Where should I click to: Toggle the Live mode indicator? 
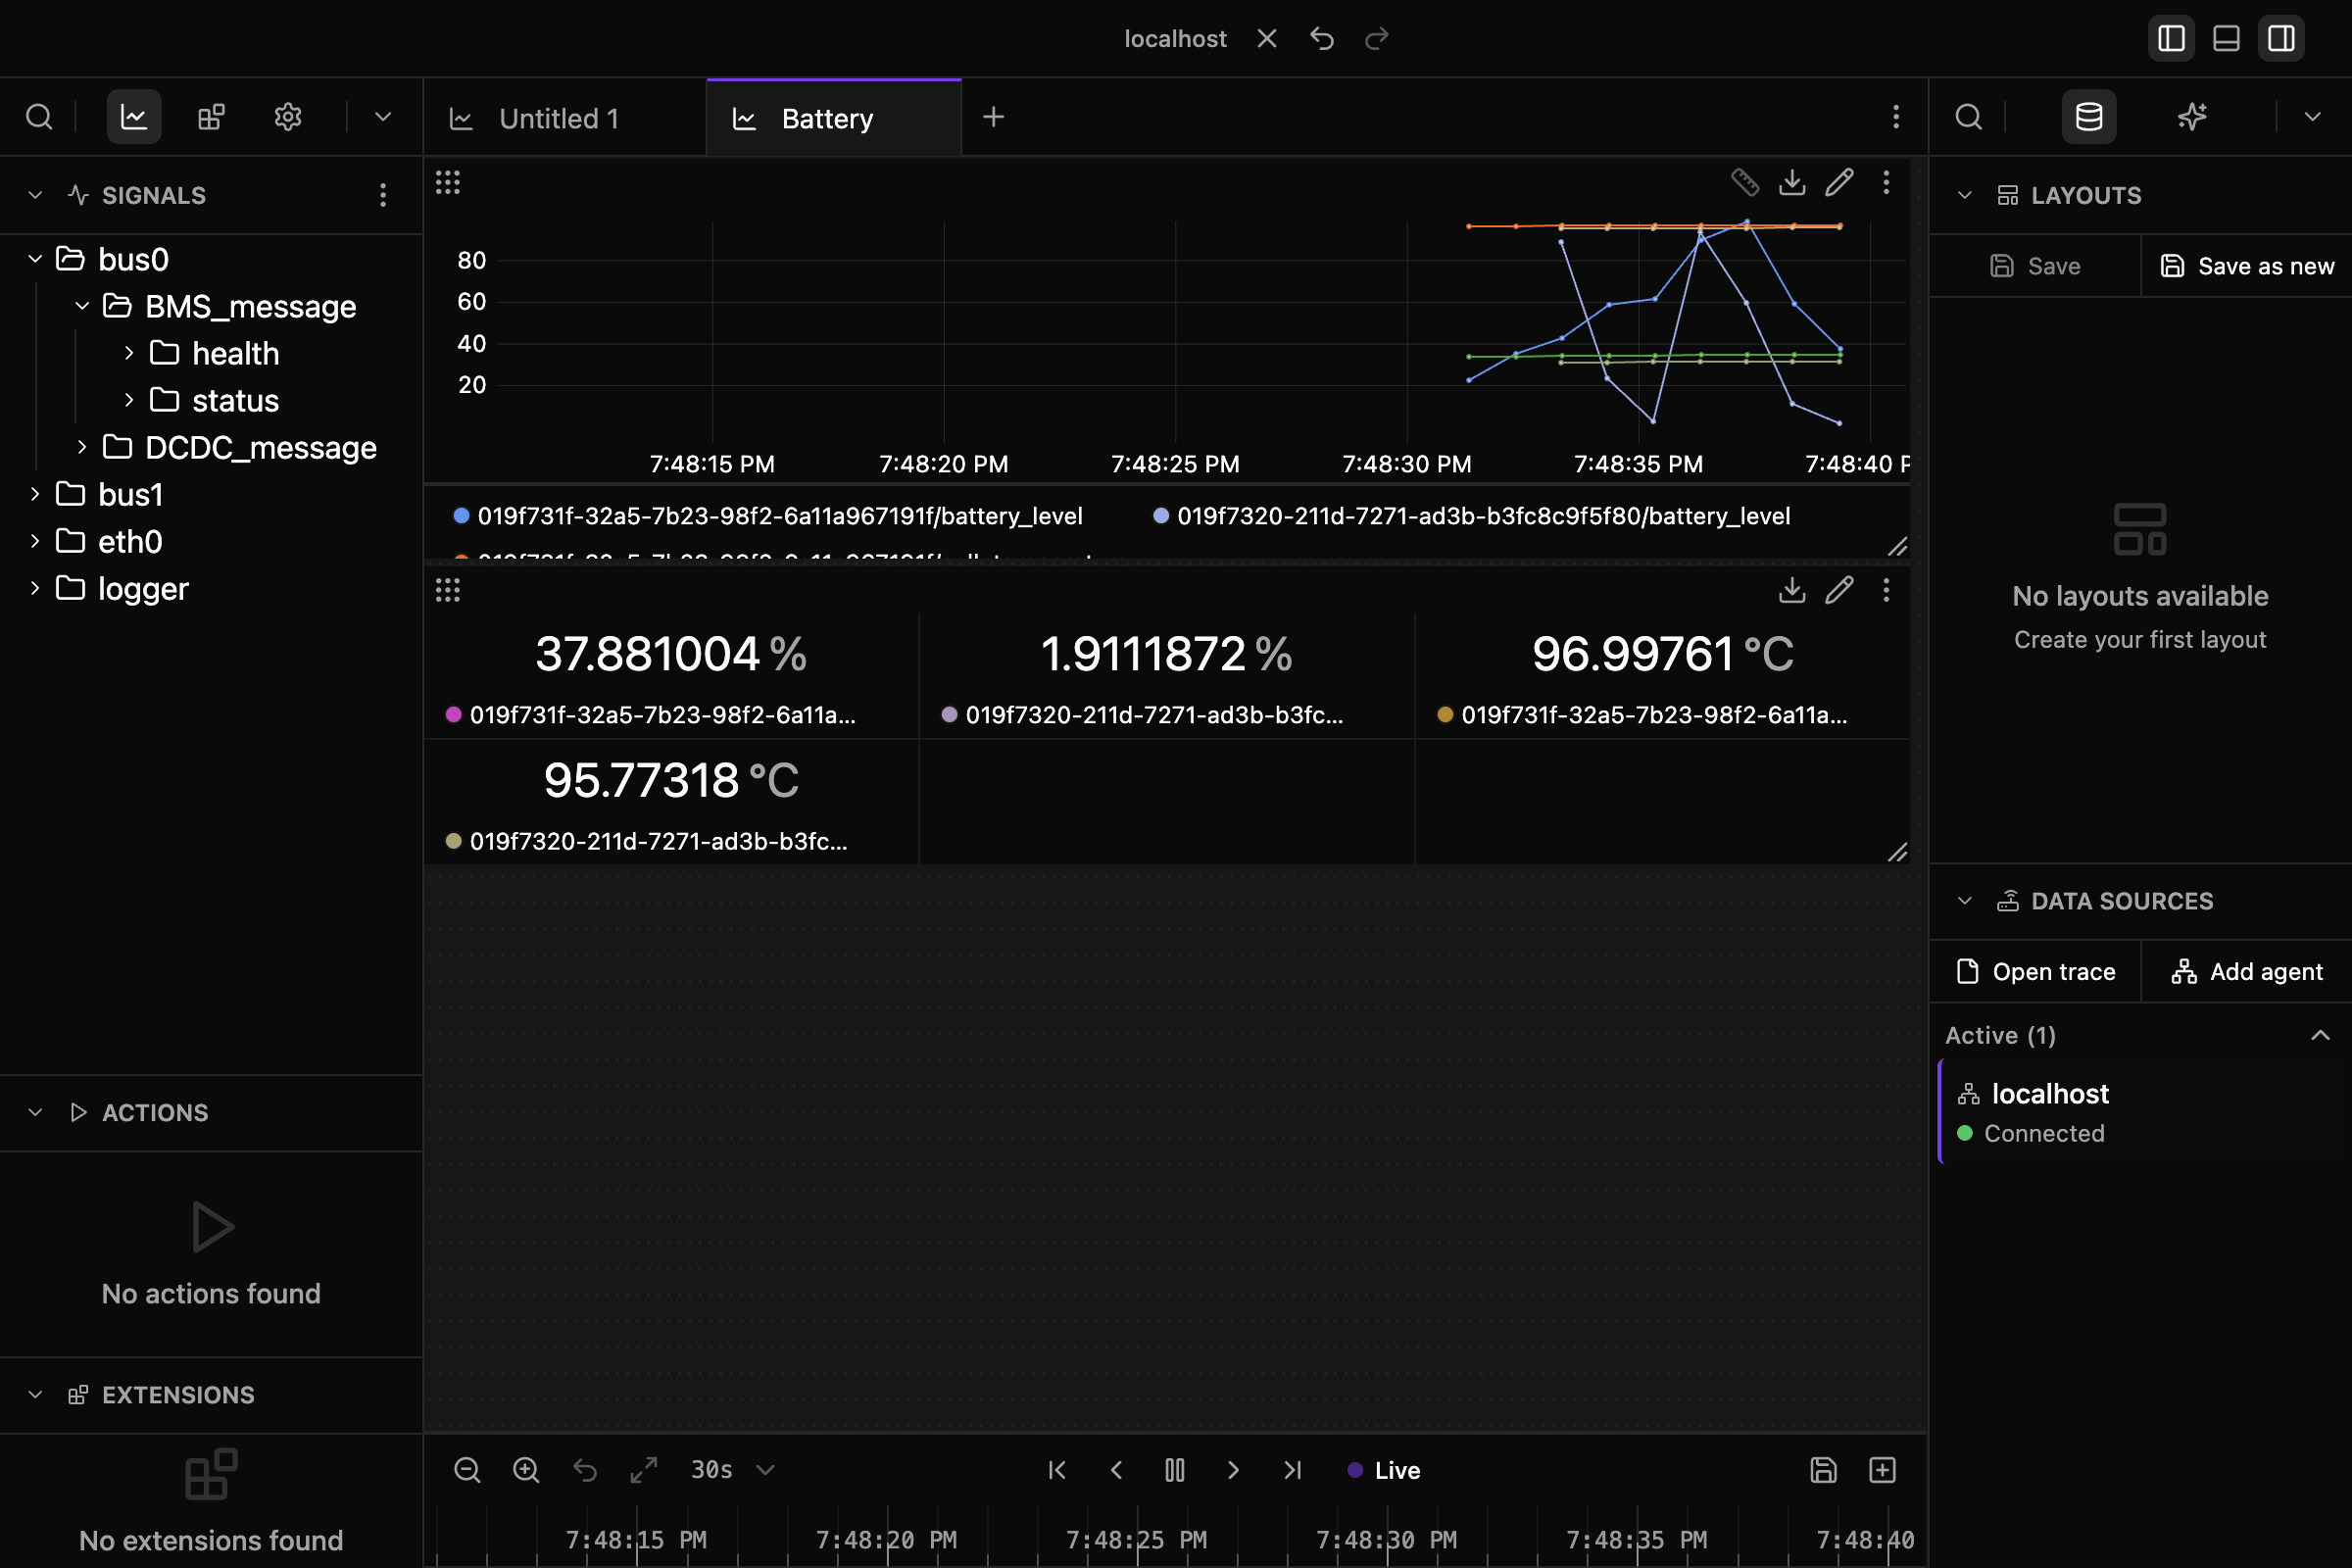[1384, 1470]
